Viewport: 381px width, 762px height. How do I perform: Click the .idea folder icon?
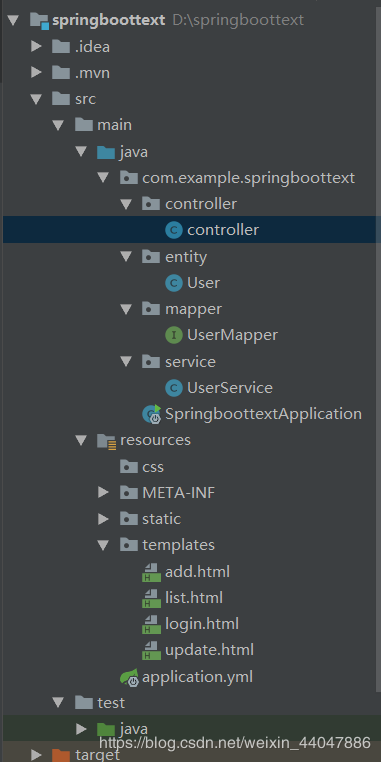[61, 47]
